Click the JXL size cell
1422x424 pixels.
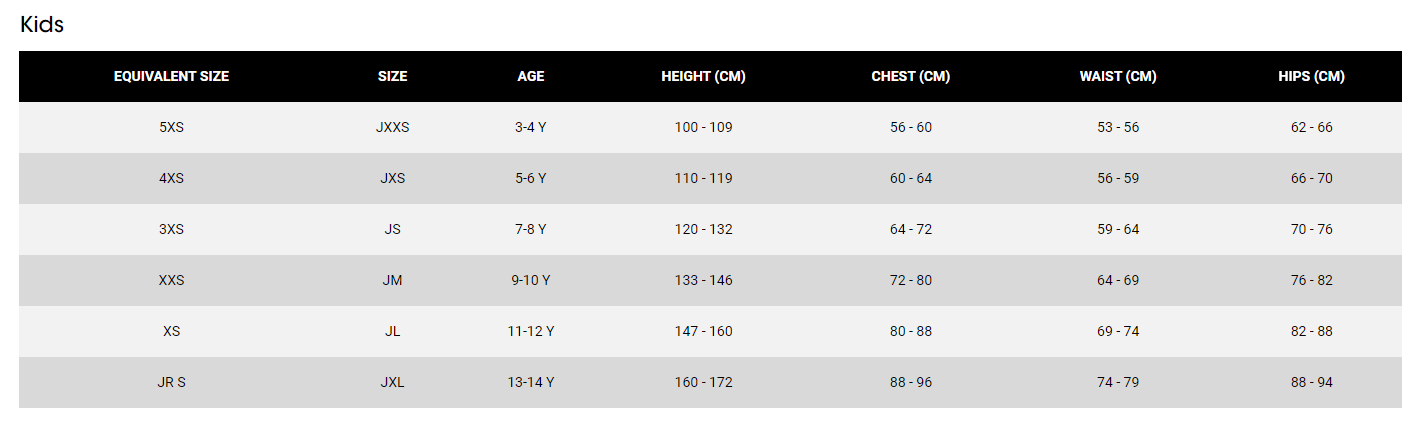point(392,382)
